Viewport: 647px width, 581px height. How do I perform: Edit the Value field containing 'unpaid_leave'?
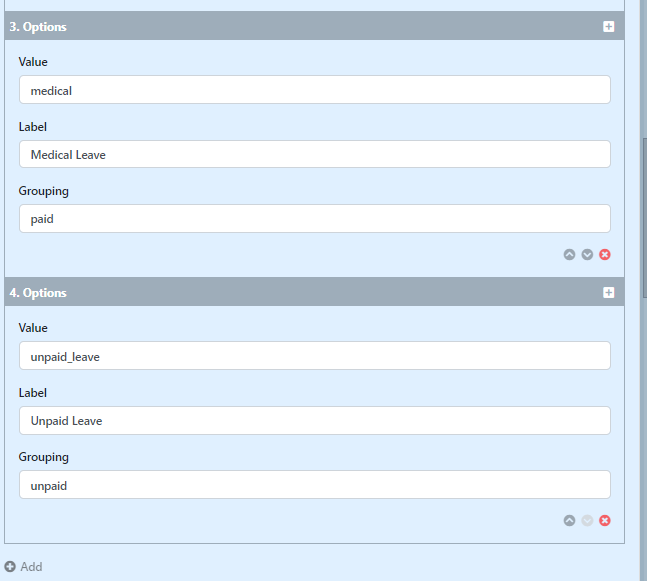[x=314, y=356]
